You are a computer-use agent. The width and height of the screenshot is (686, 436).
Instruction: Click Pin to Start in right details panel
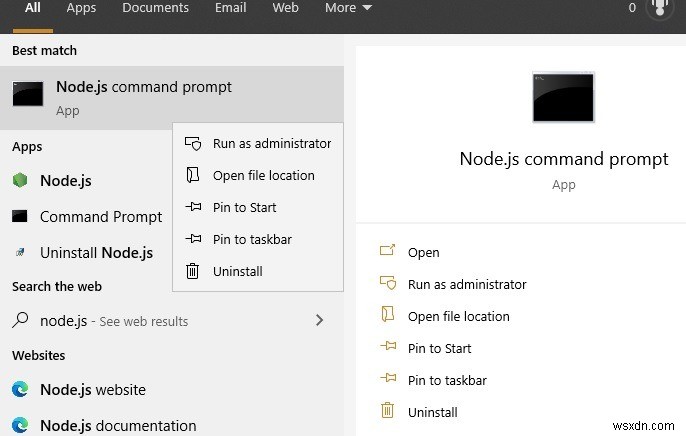click(439, 348)
